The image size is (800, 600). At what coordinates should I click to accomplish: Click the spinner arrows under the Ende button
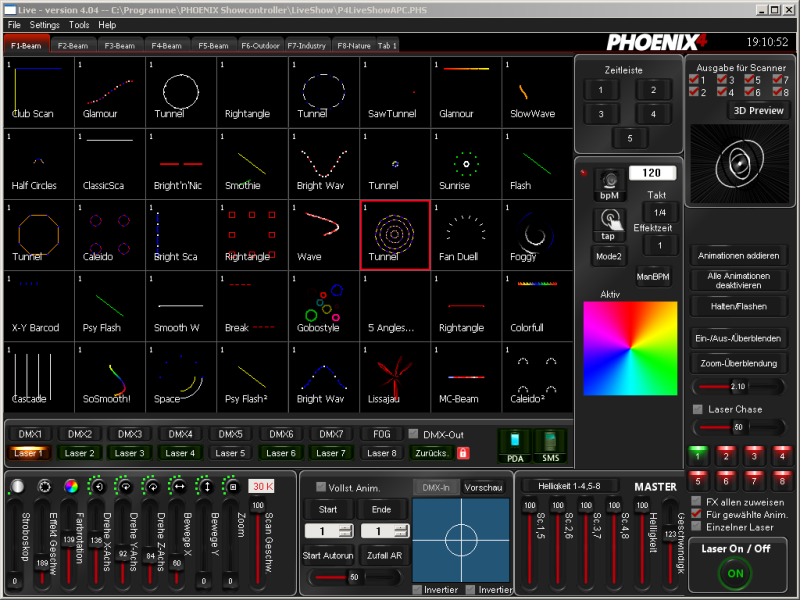[402, 531]
